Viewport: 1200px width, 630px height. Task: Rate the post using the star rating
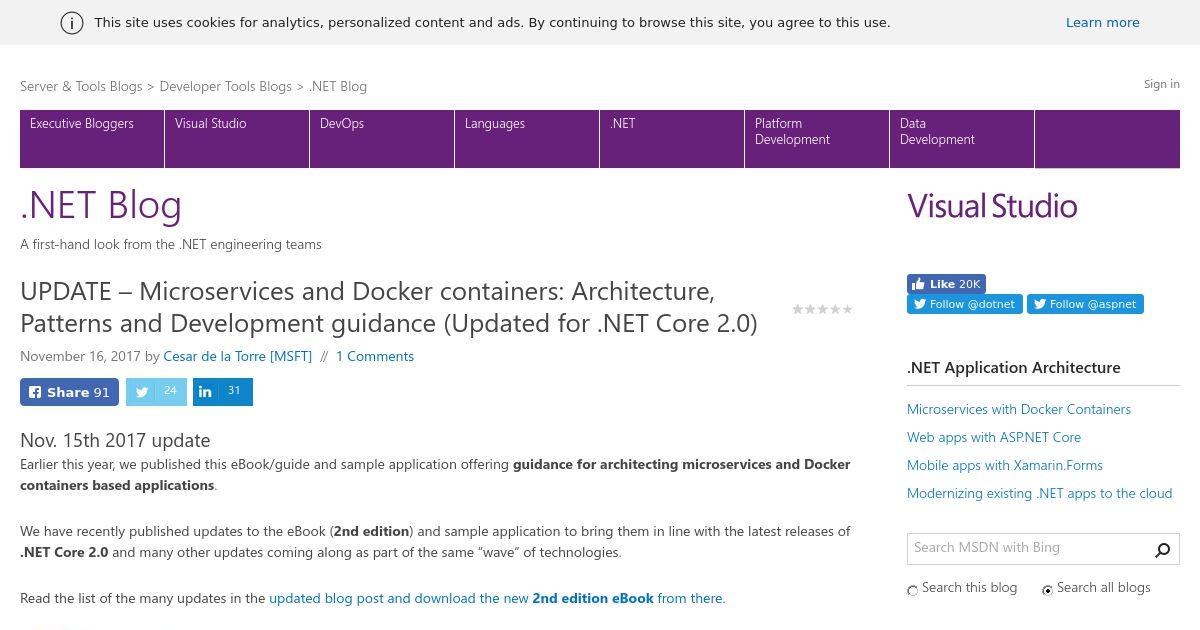[x=822, y=309]
